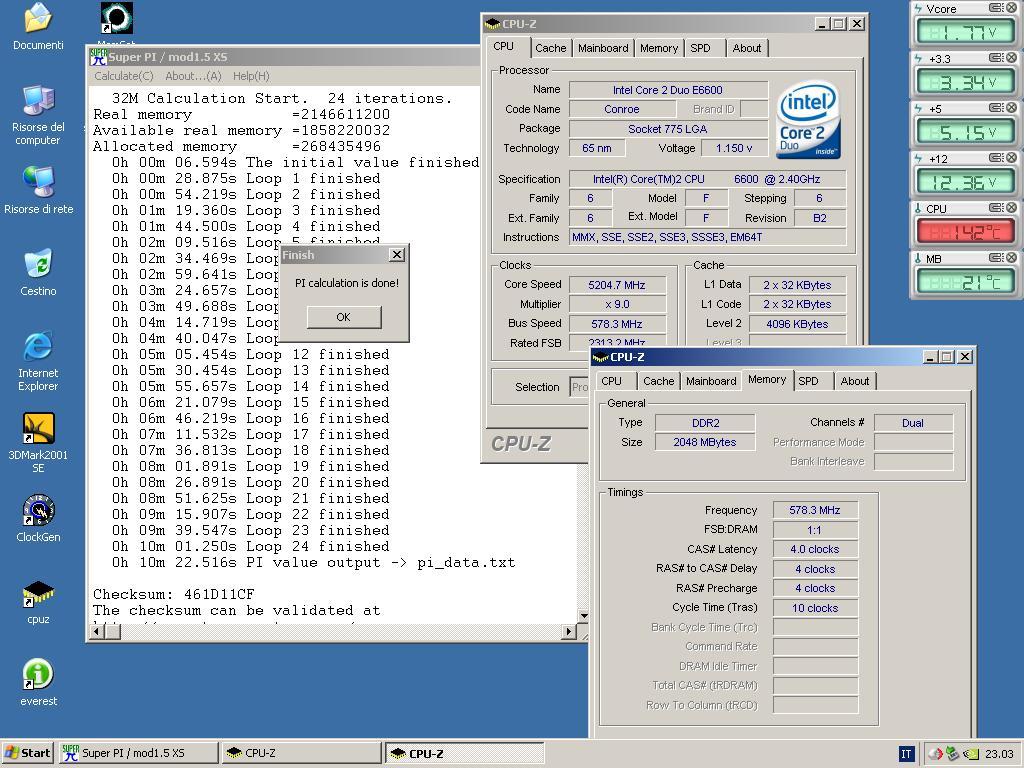Click the memory Size value '2048 MBytes'
Viewport: 1024px width, 768px height.
click(x=705, y=442)
